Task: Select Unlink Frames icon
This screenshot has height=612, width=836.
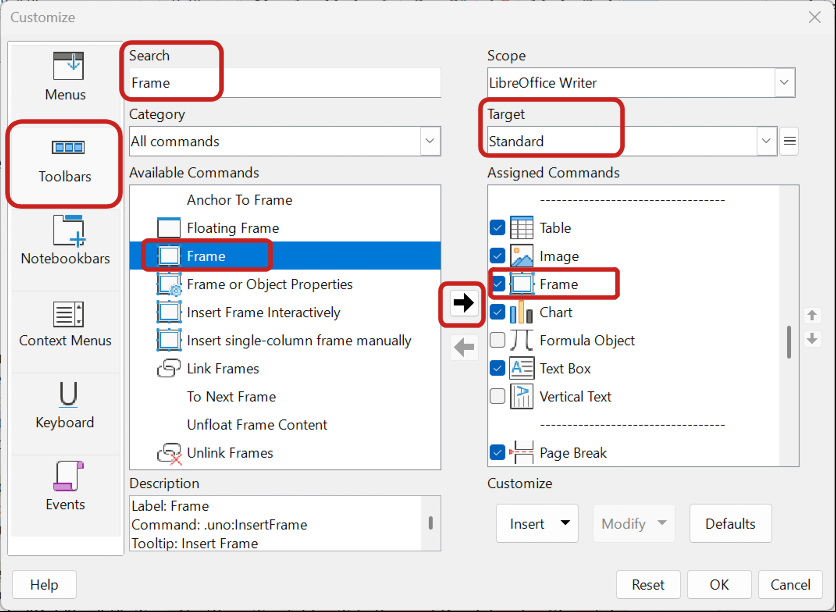Action: coord(168,453)
